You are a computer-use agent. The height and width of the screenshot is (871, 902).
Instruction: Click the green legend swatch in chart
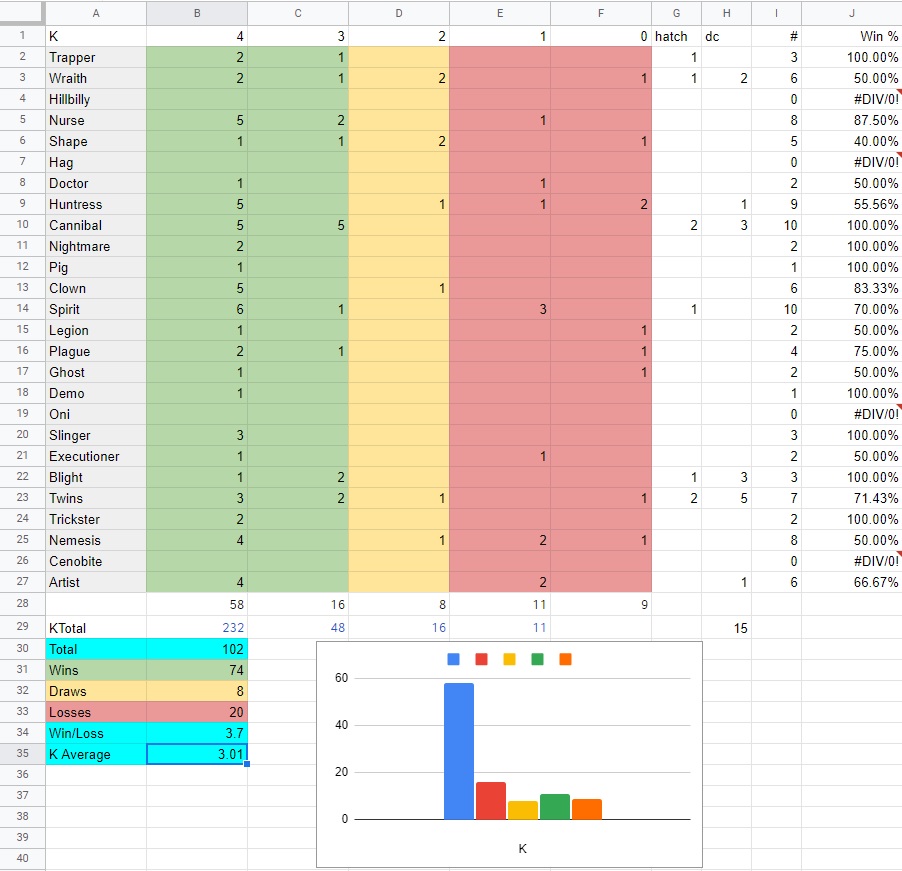pos(537,659)
